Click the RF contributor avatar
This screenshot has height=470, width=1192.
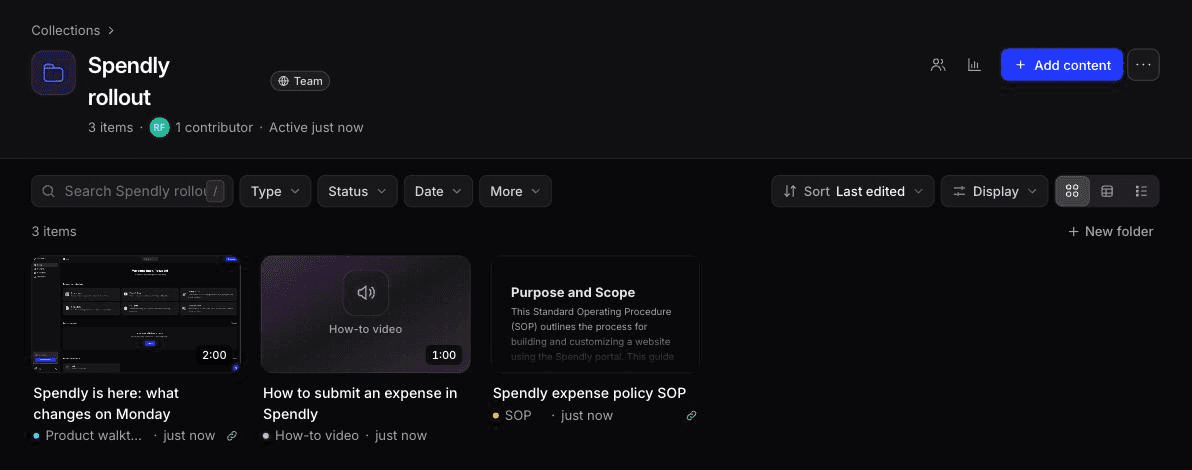coord(159,127)
